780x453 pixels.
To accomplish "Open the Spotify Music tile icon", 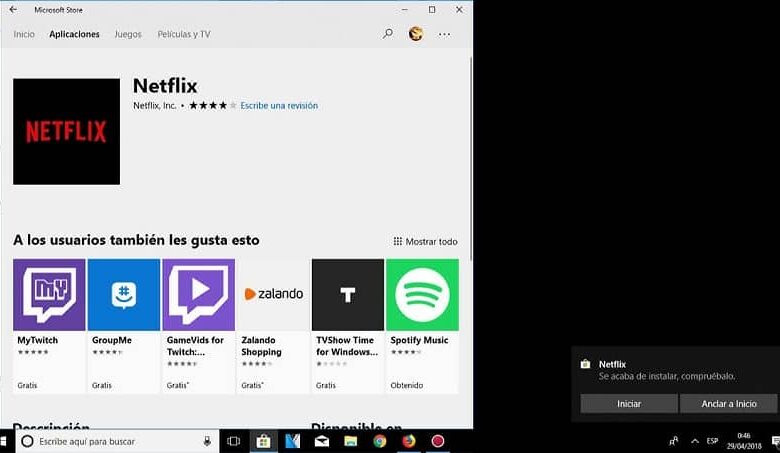I will click(x=422, y=294).
